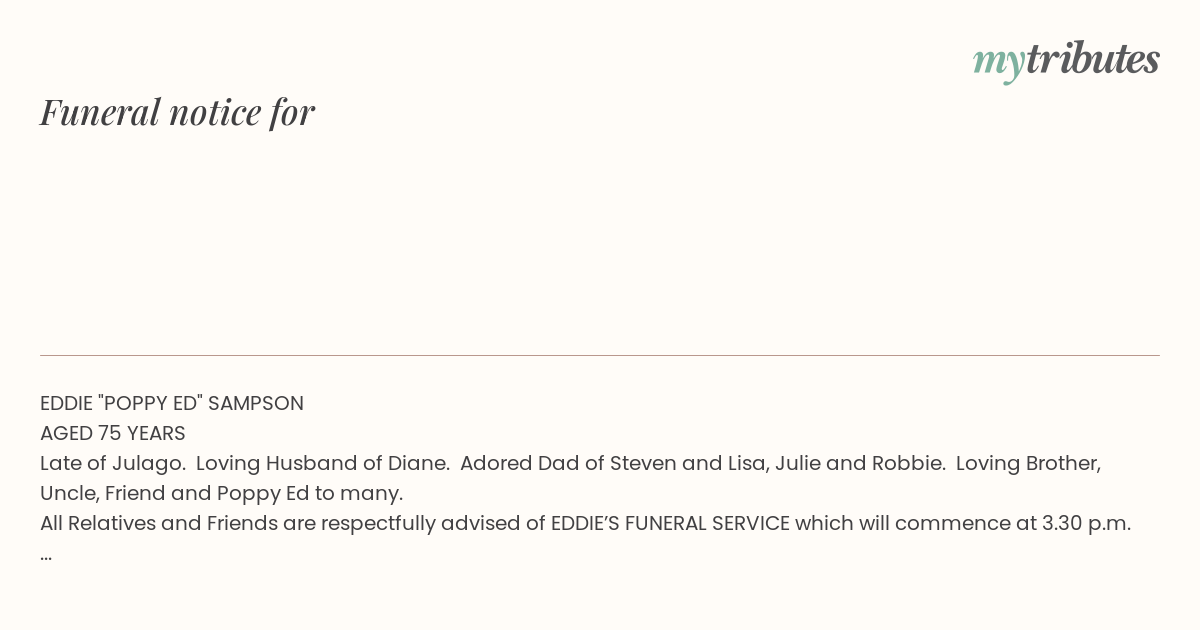Click "Loving Husband of Diane" sentence
Viewport: 1200px width, 630px height.
(322, 463)
